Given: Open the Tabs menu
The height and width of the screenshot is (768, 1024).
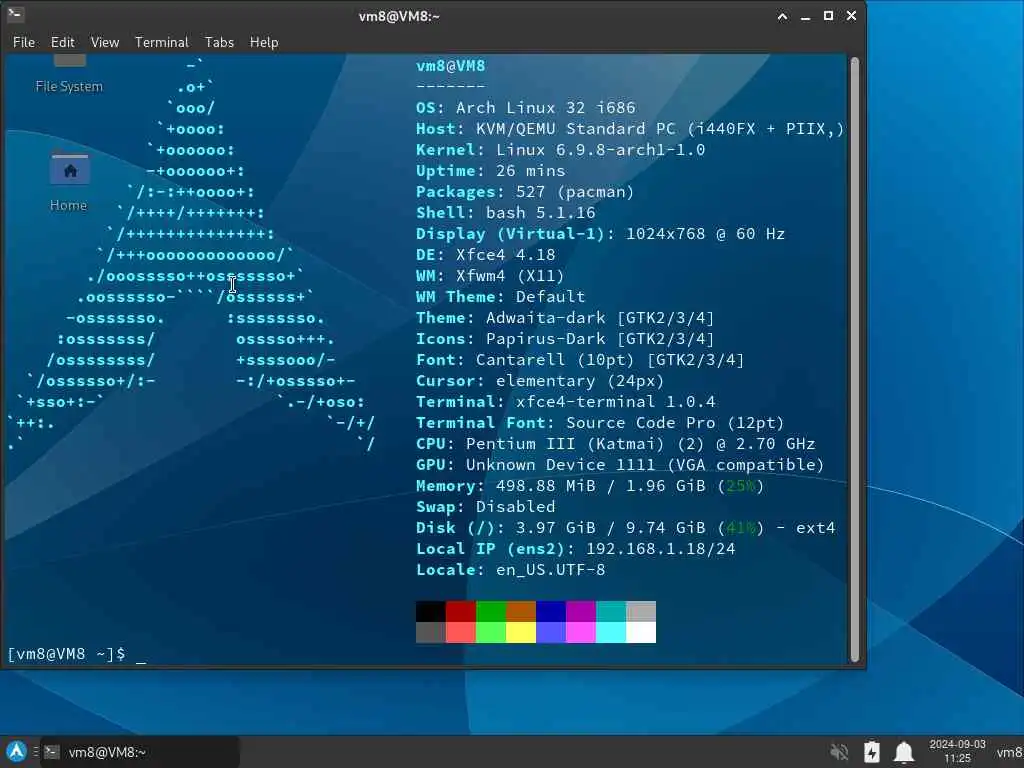Looking at the screenshot, I should click(x=219, y=42).
